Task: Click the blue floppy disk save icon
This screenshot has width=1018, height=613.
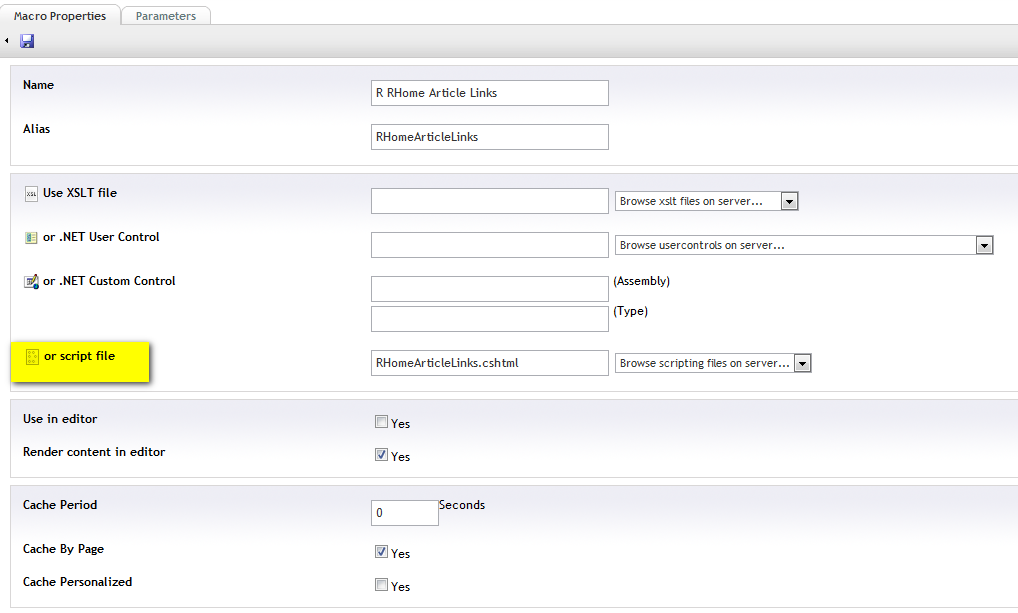Action: (x=27, y=41)
